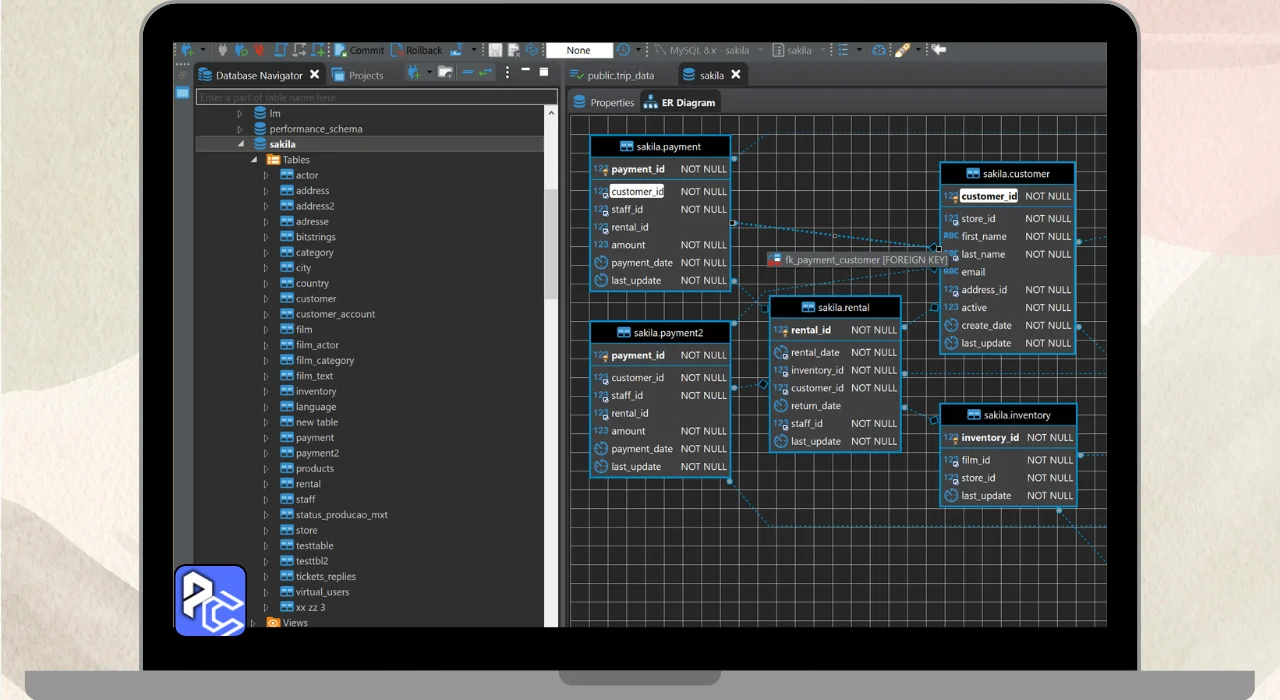
Task: Click the new connection plug icon in main toolbar
Action: click(x=187, y=50)
